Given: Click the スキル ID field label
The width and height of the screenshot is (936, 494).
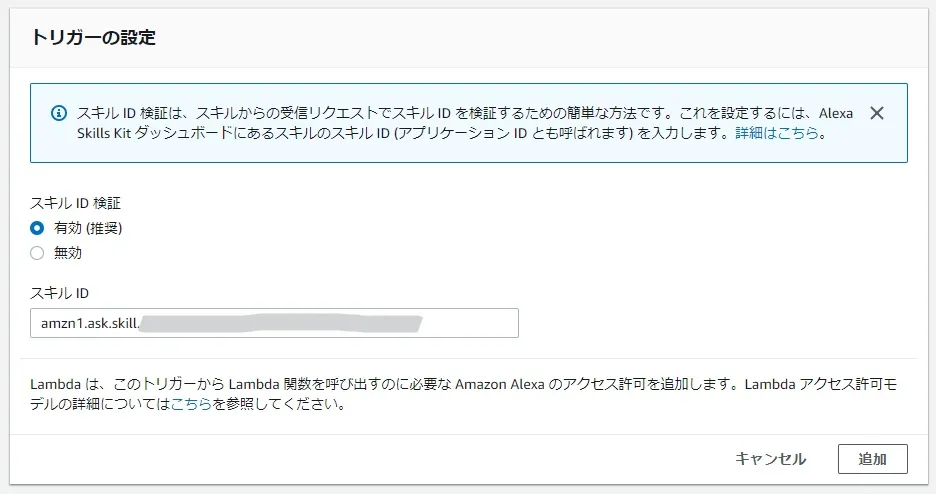Looking at the screenshot, I should [60, 293].
